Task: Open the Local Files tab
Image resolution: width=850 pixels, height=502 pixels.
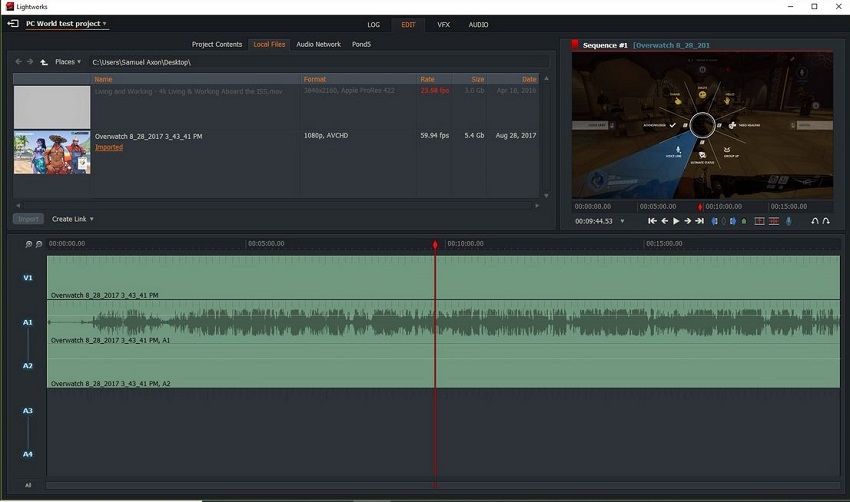Action: click(x=269, y=44)
